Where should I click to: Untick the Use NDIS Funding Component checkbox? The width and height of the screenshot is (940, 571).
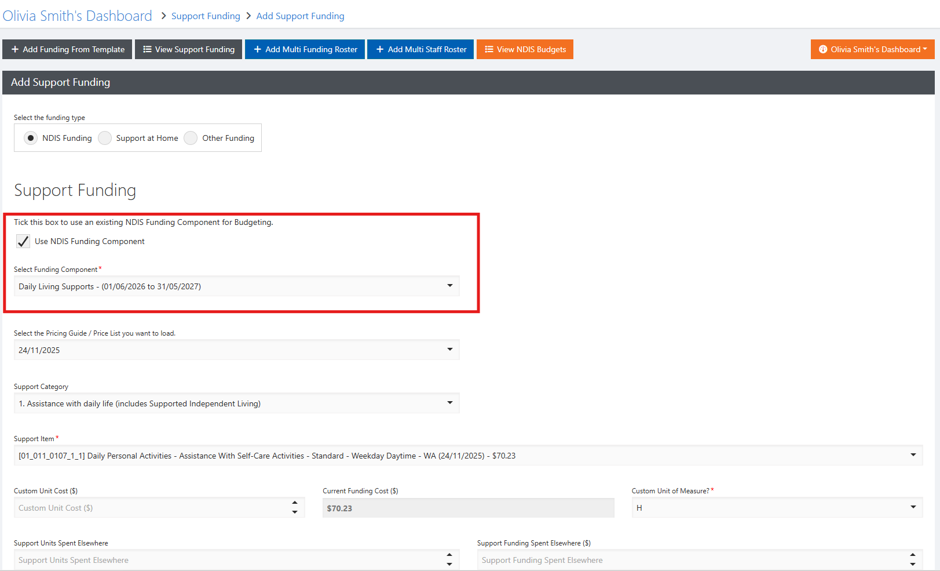(23, 241)
